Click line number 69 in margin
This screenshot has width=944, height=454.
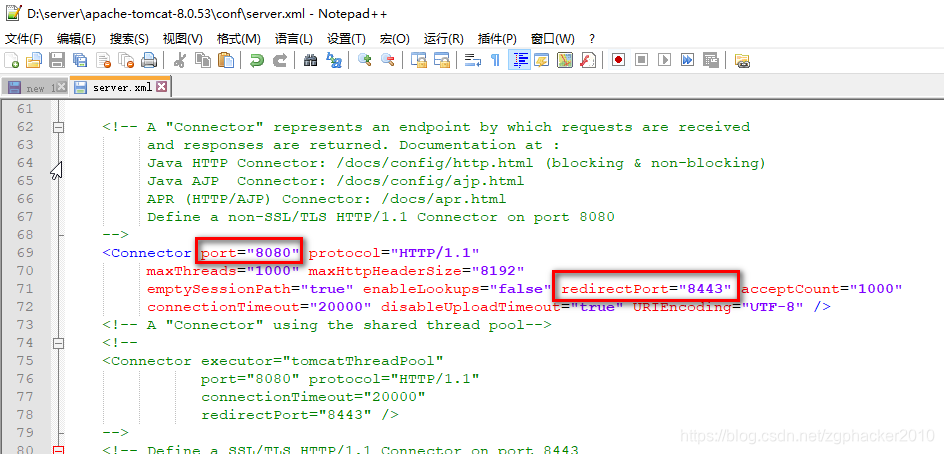pos(25,253)
